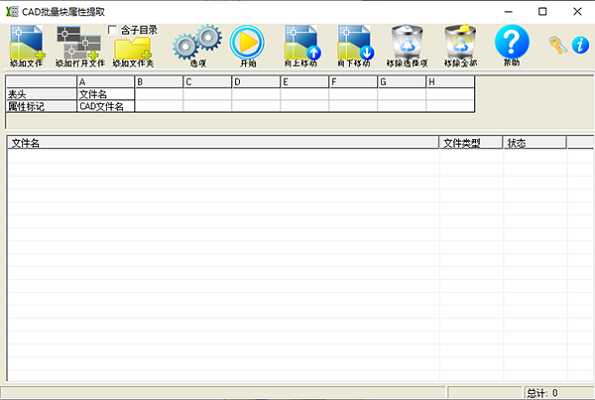595x400 pixels.
Task: Maximize the CAD批量块属性提取 window
Action: point(543,12)
